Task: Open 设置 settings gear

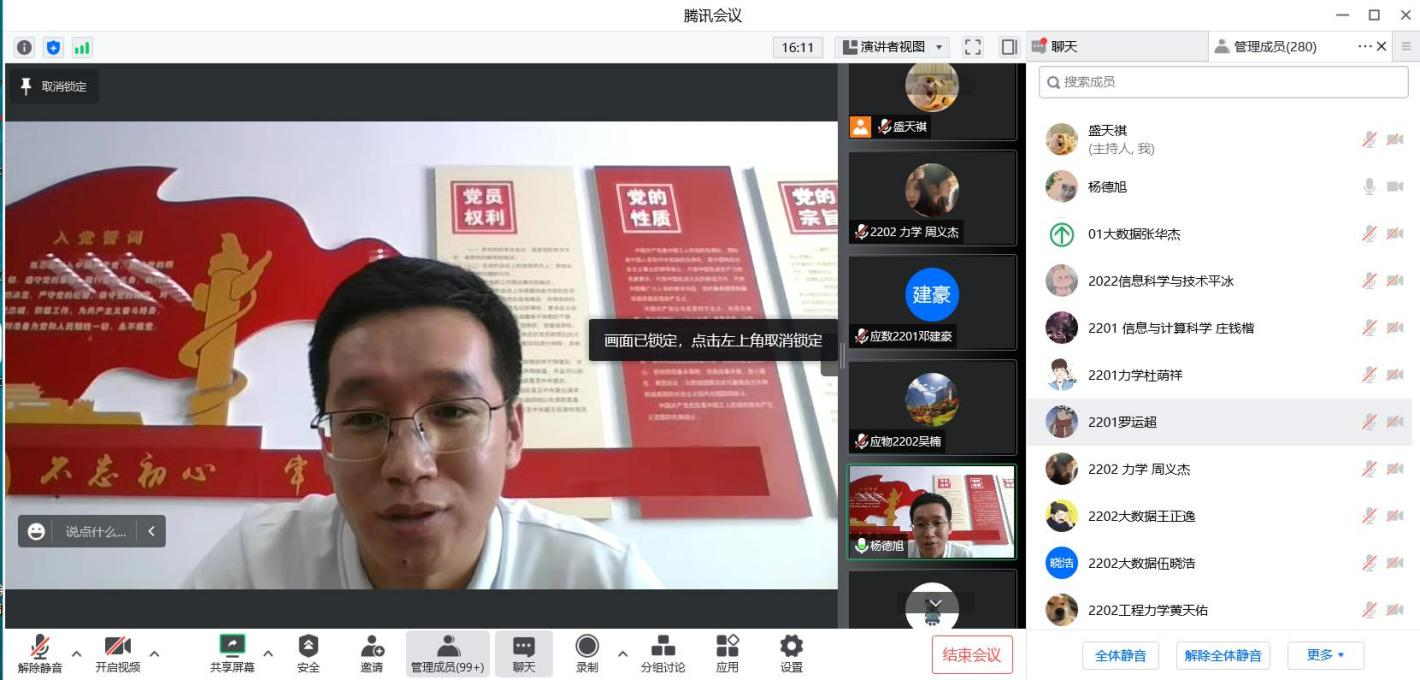Action: (x=791, y=647)
